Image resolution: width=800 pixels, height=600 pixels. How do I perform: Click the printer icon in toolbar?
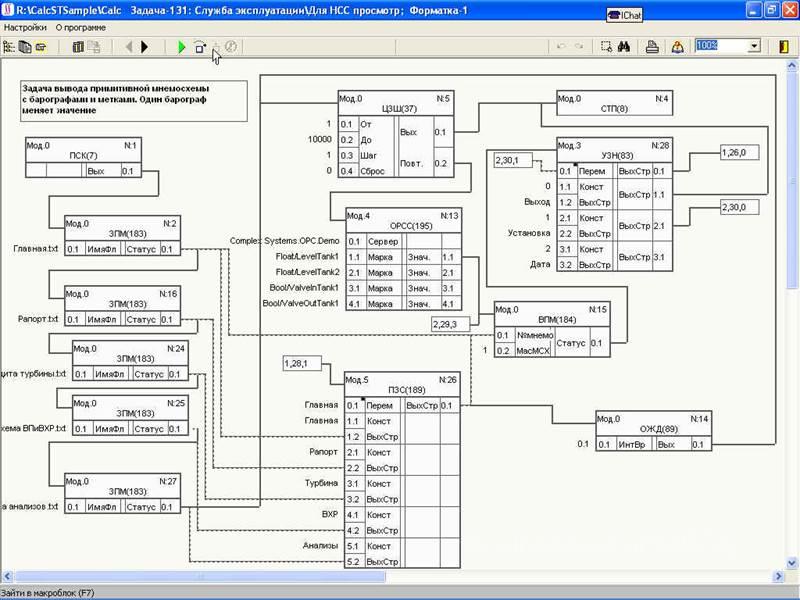click(x=651, y=46)
